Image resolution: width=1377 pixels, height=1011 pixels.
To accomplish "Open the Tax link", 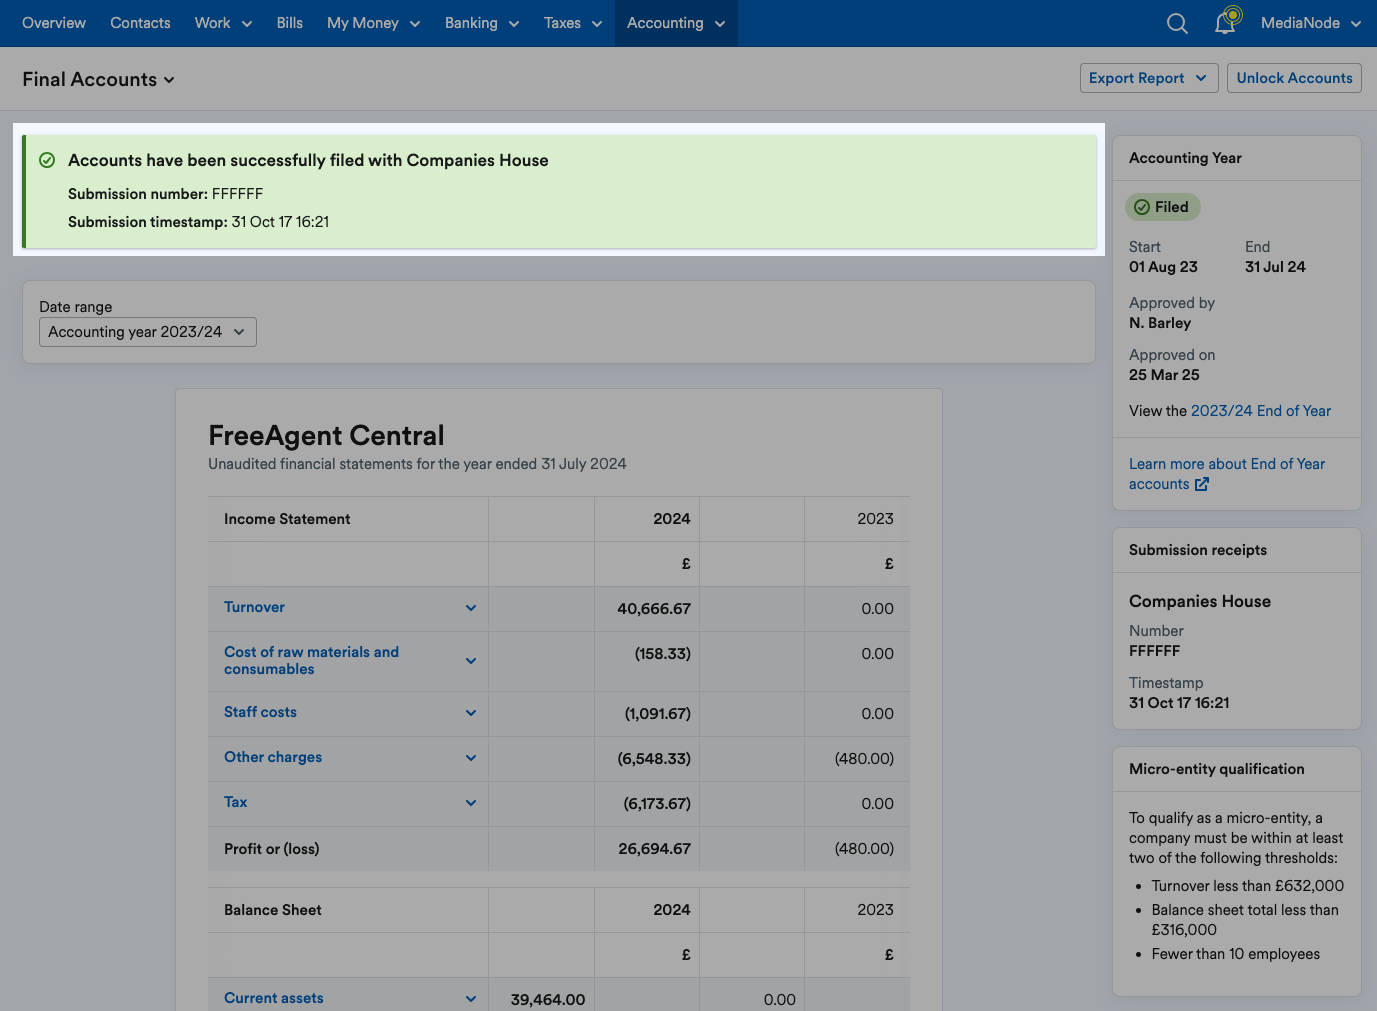I will tap(235, 802).
